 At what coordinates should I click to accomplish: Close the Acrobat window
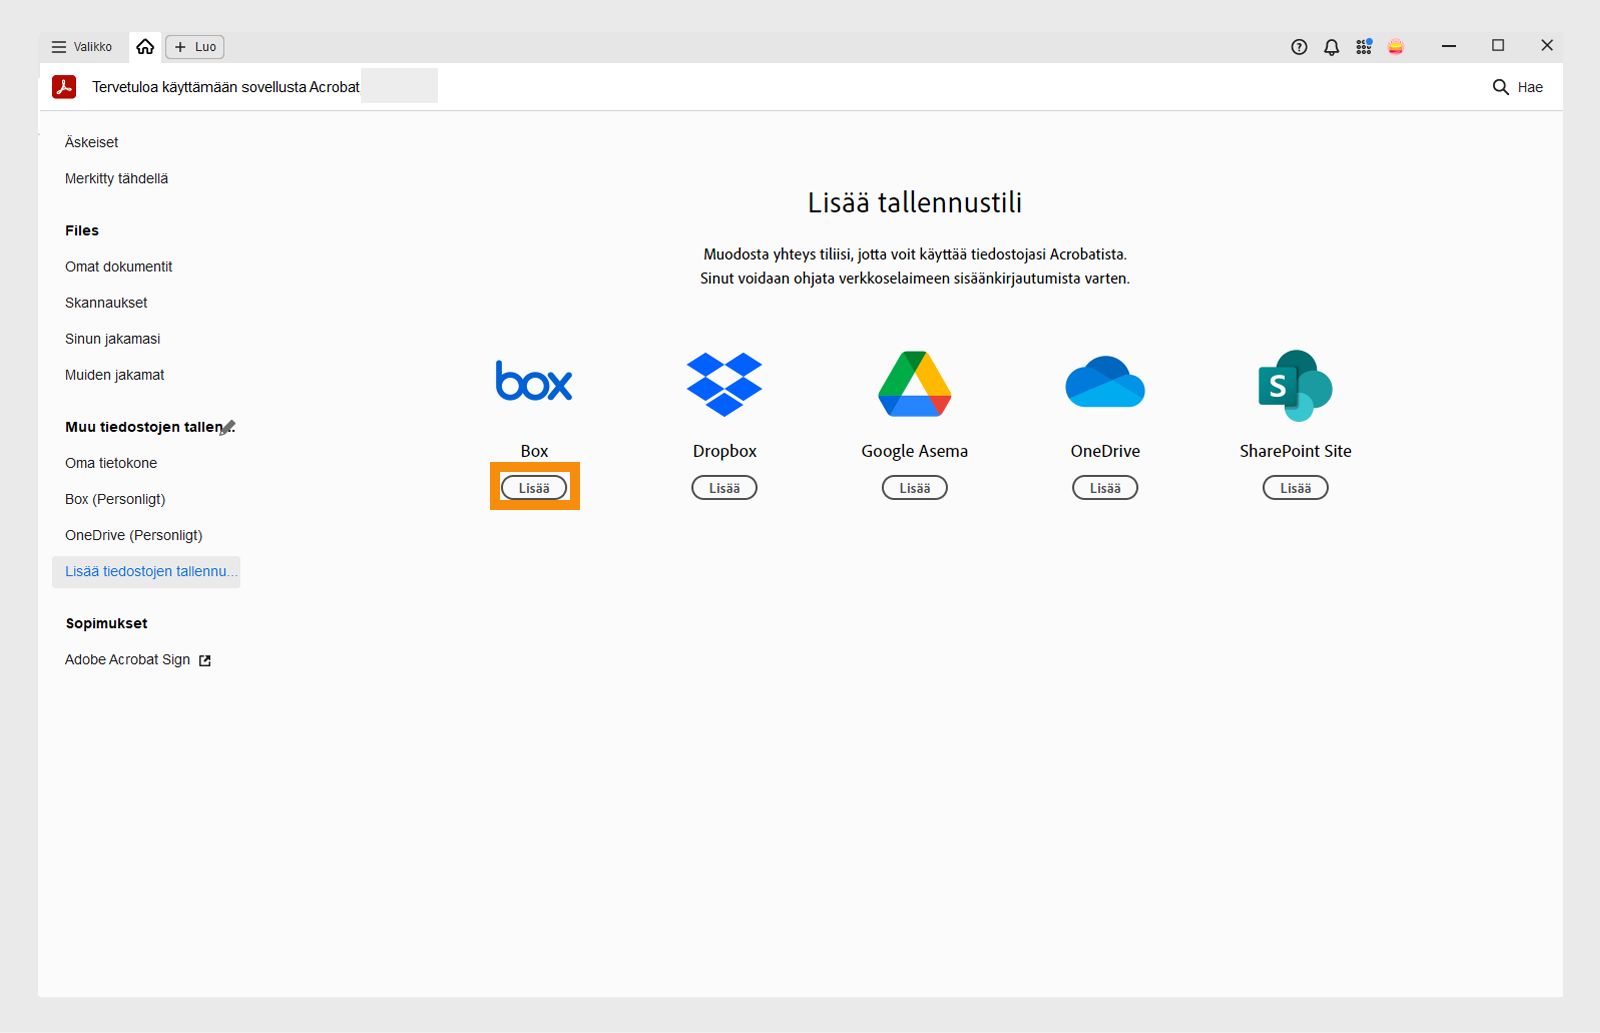point(1547,46)
